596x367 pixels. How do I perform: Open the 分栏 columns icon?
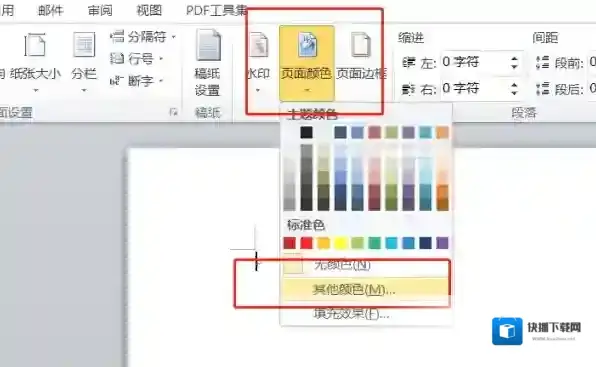84,45
